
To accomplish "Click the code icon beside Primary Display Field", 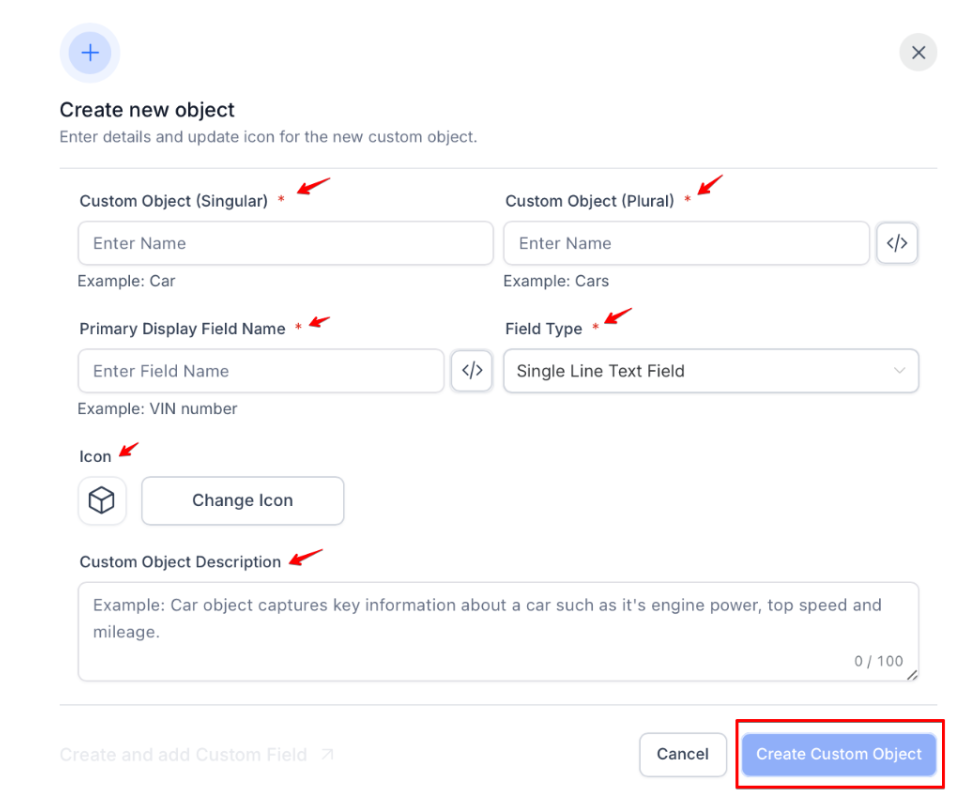I will [472, 371].
